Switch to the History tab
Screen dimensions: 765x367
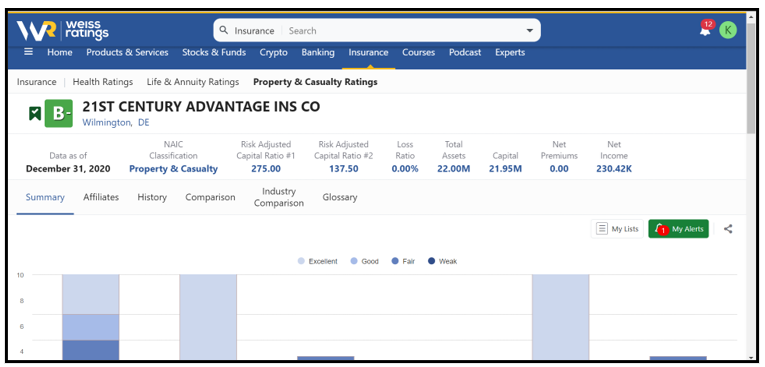pyautogui.click(x=152, y=197)
